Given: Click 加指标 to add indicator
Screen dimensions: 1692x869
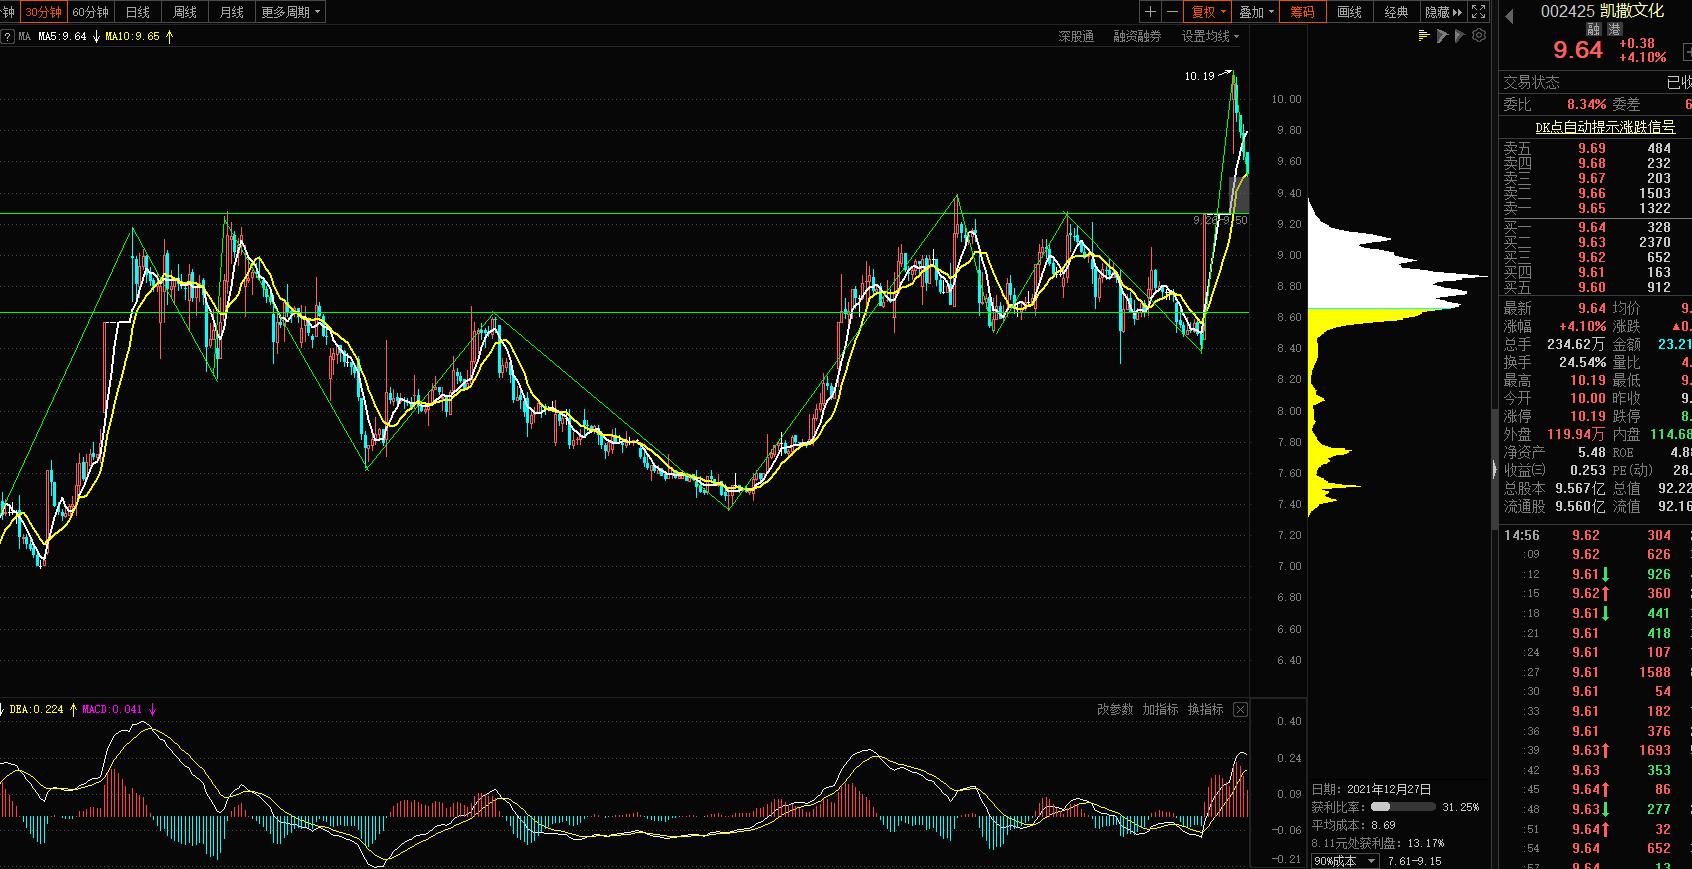Looking at the screenshot, I should pyautogui.click(x=1160, y=709).
